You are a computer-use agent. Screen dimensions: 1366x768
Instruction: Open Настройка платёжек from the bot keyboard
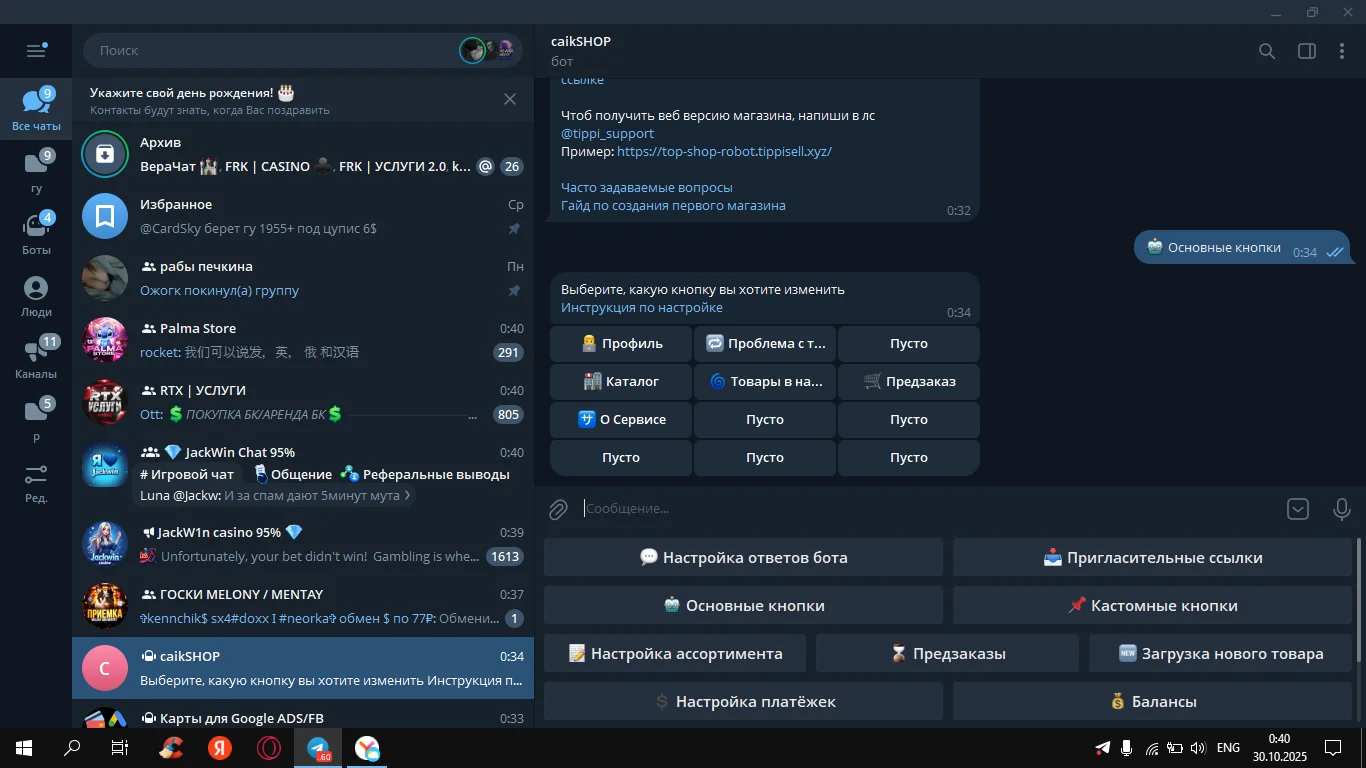(744, 701)
